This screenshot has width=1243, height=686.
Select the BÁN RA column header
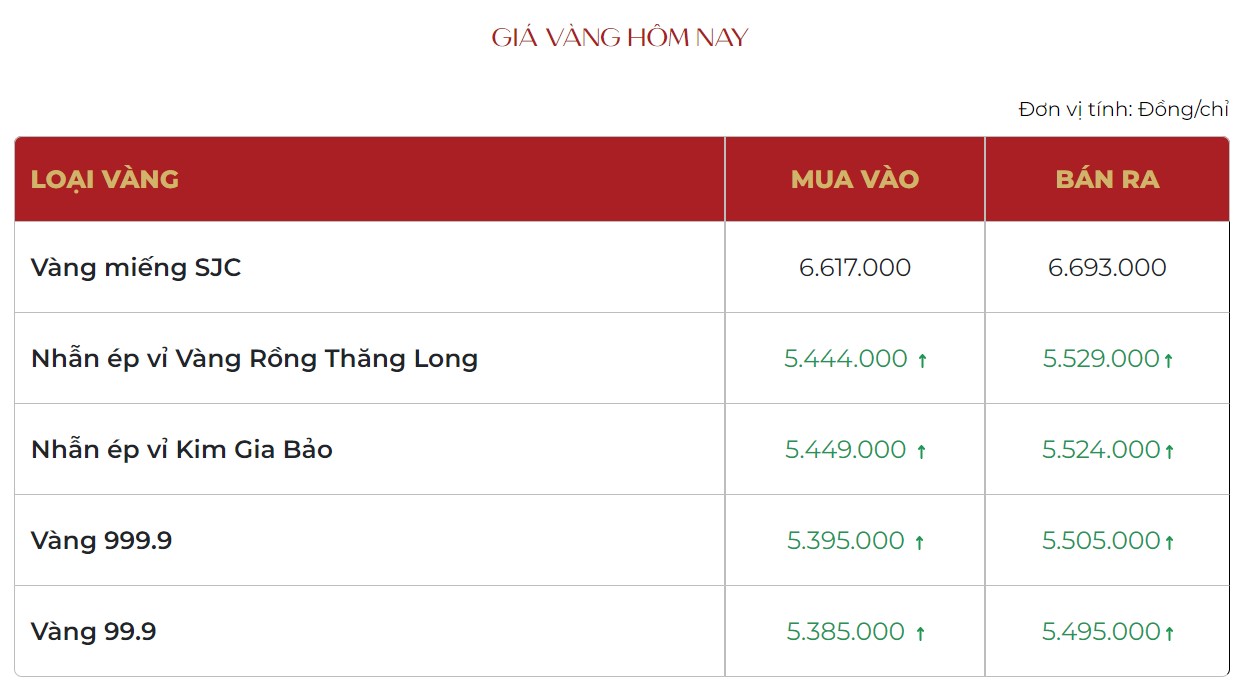[1107, 179]
